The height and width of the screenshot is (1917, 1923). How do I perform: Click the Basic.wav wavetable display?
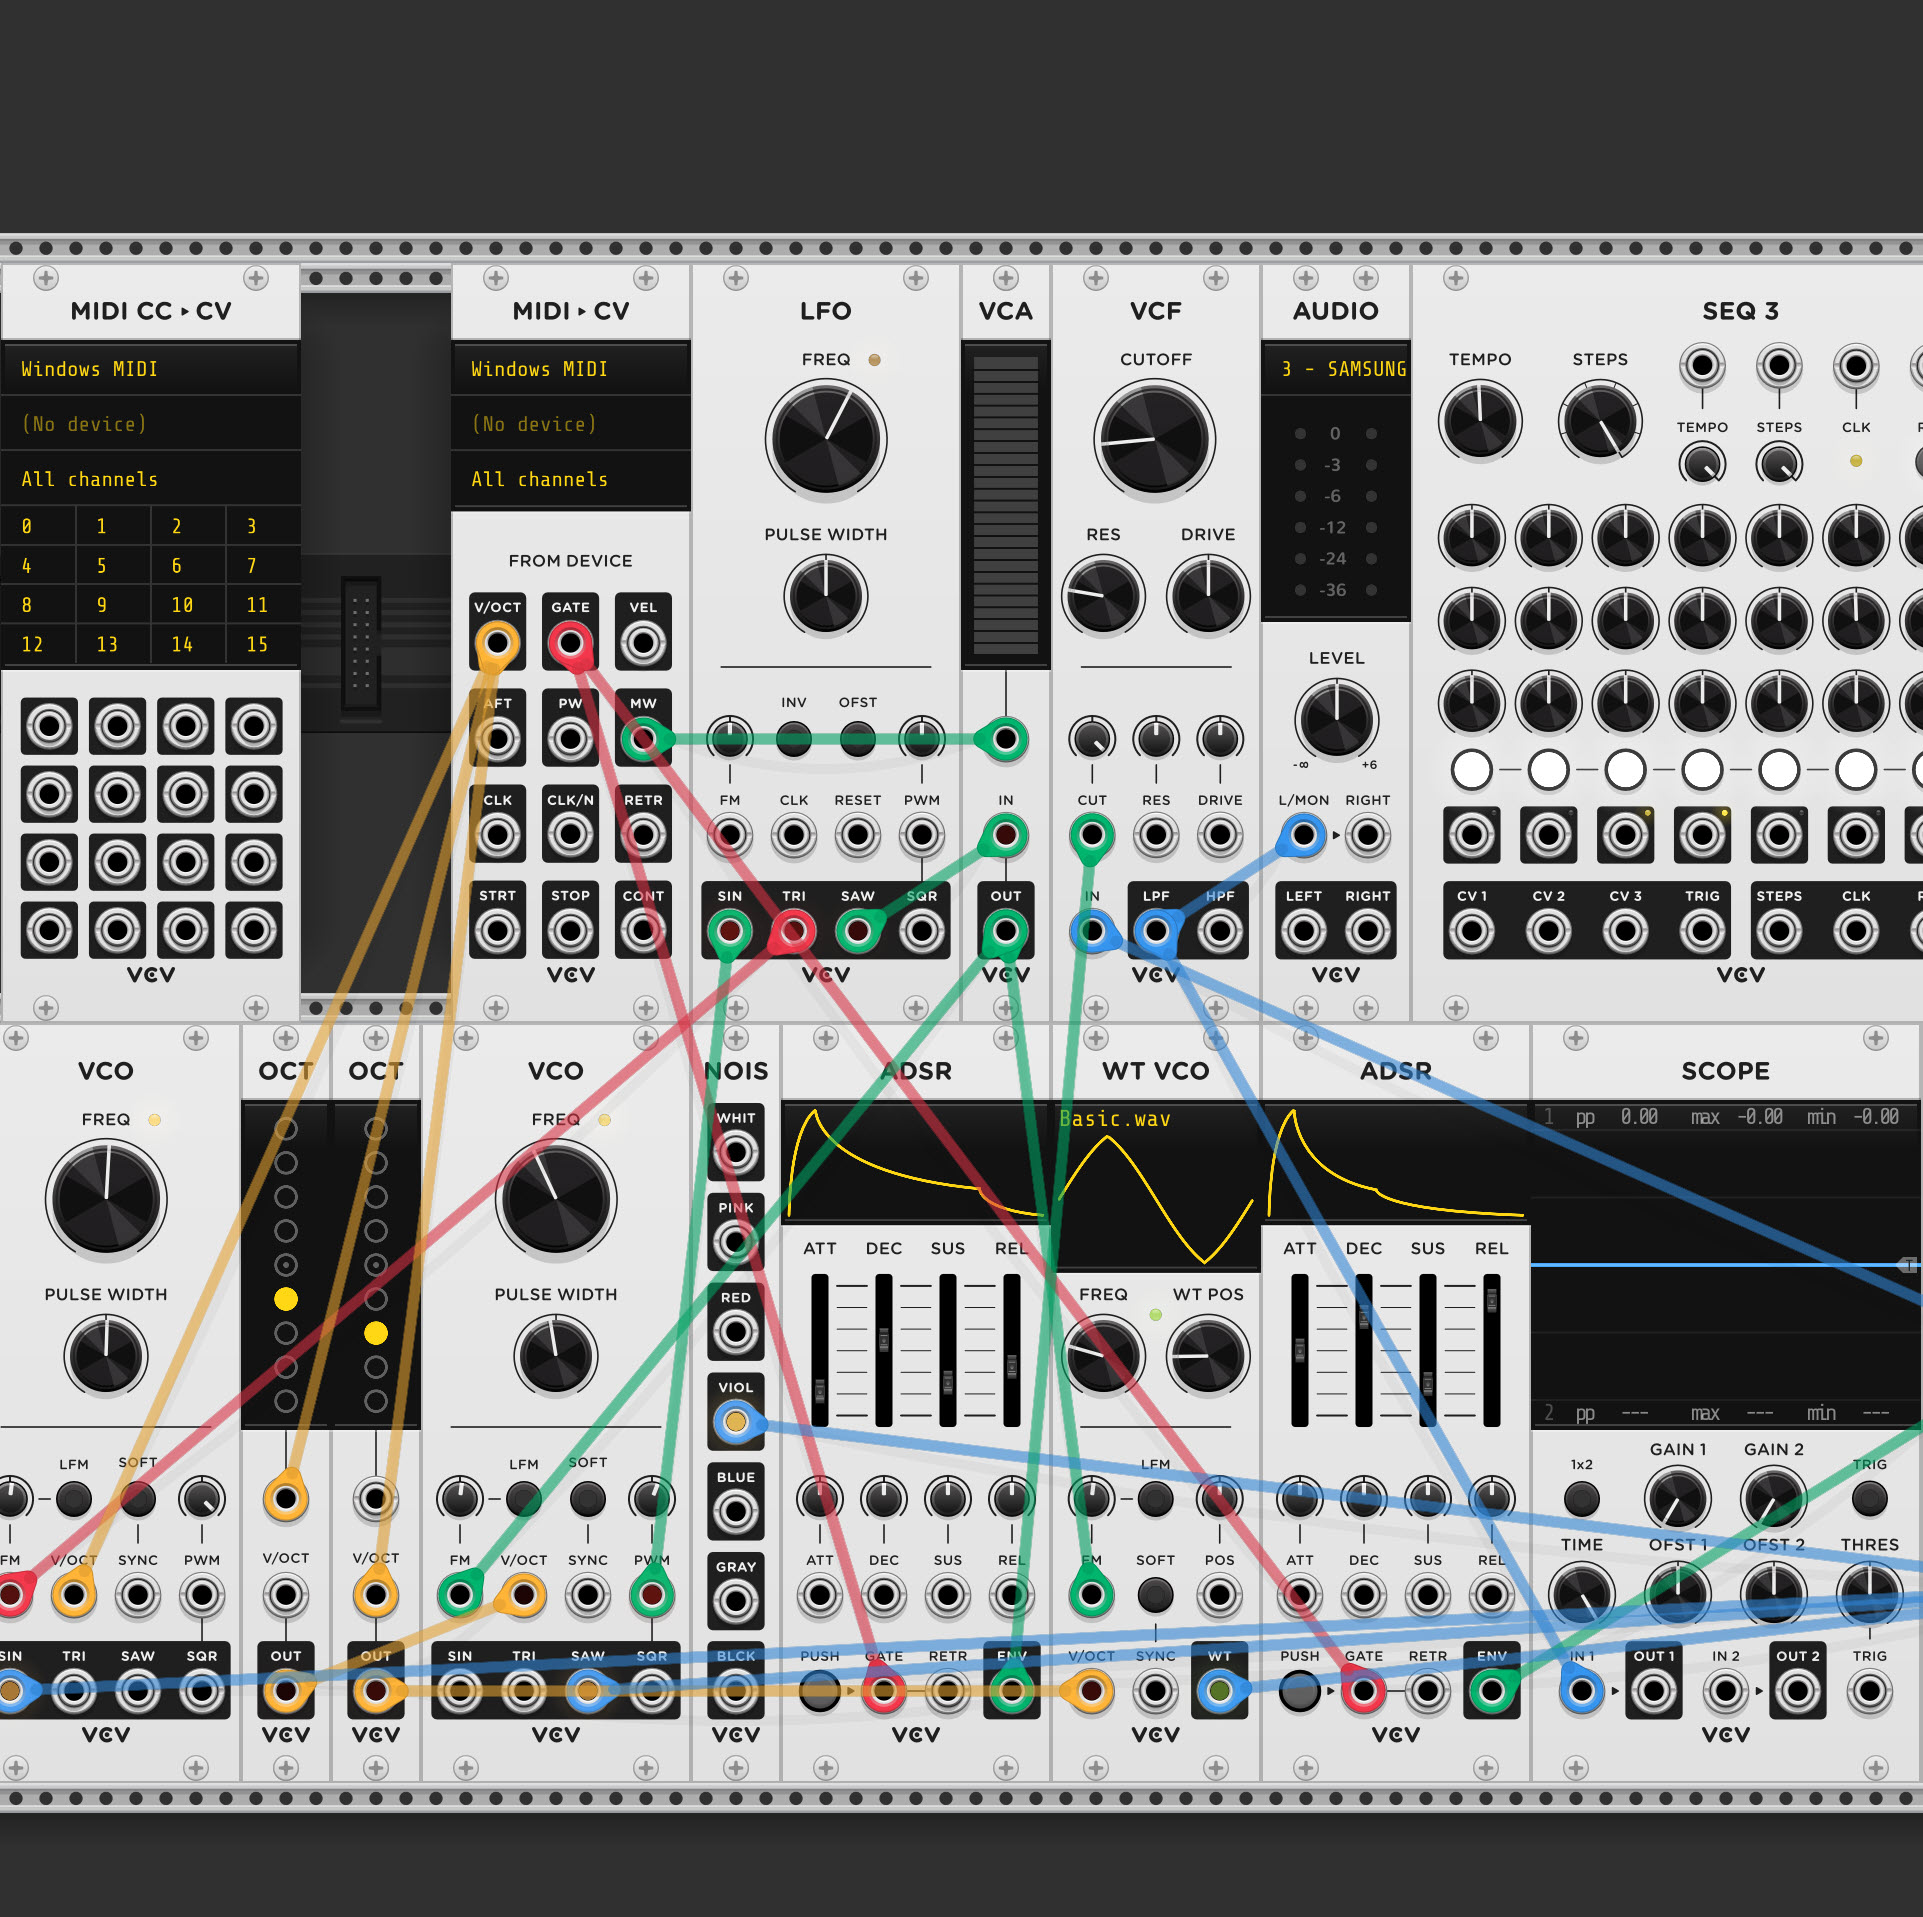click(x=1155, y=1185)
